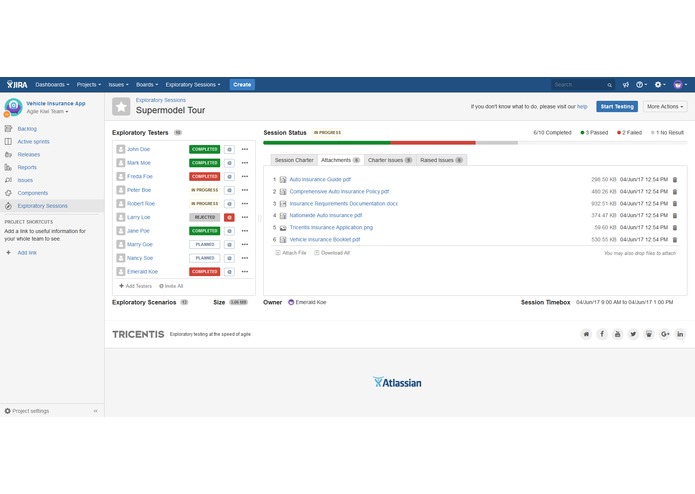Open Tricentis LinkedIn icon
Screen dimensions: 695x494
tap(680, 334)
